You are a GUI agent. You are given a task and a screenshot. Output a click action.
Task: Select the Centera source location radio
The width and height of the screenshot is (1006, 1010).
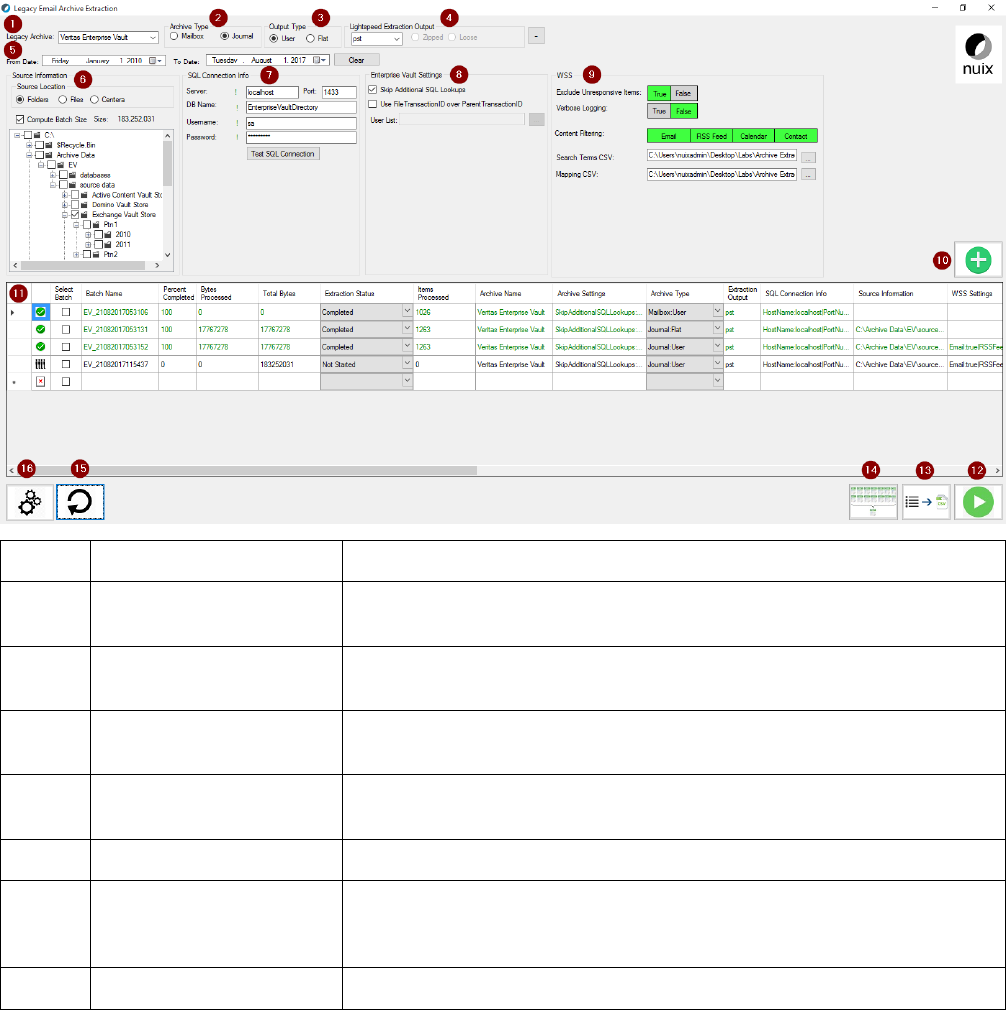(94, 100)
